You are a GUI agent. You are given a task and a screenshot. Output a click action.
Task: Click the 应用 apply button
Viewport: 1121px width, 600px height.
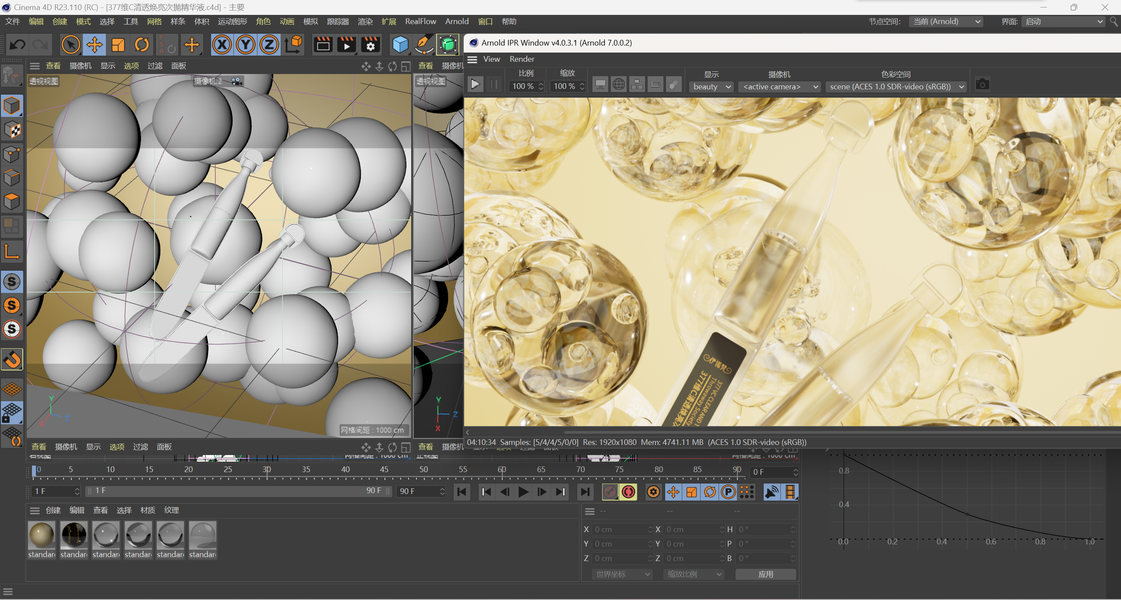click(x=765, y=574)
